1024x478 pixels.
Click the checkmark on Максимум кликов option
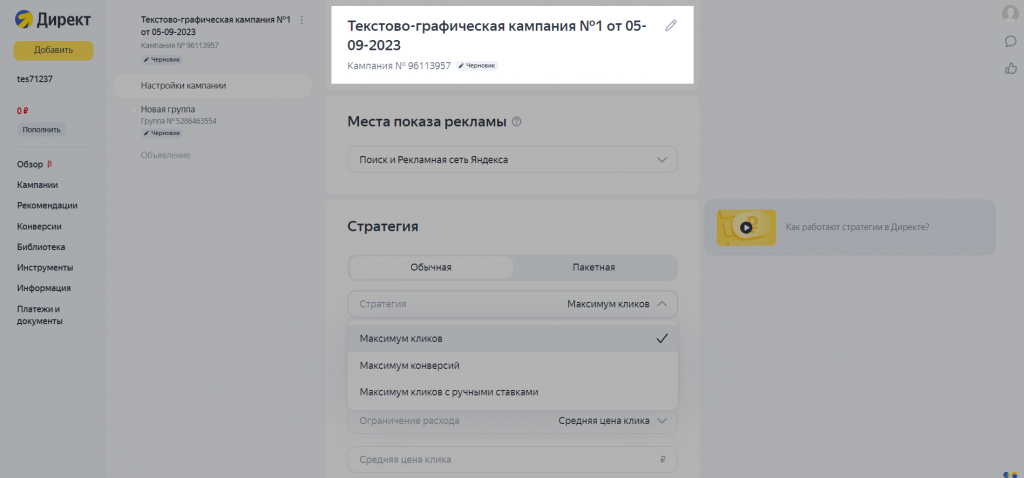pyautogui.click(x=662, y=338)
